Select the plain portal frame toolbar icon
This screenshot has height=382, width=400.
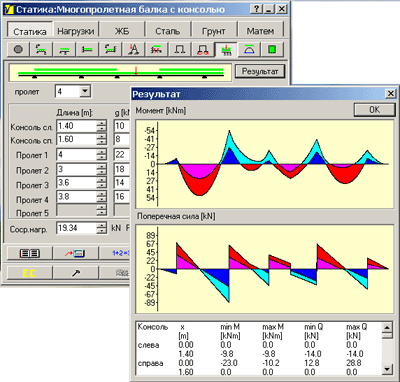[x=180, y=50]
